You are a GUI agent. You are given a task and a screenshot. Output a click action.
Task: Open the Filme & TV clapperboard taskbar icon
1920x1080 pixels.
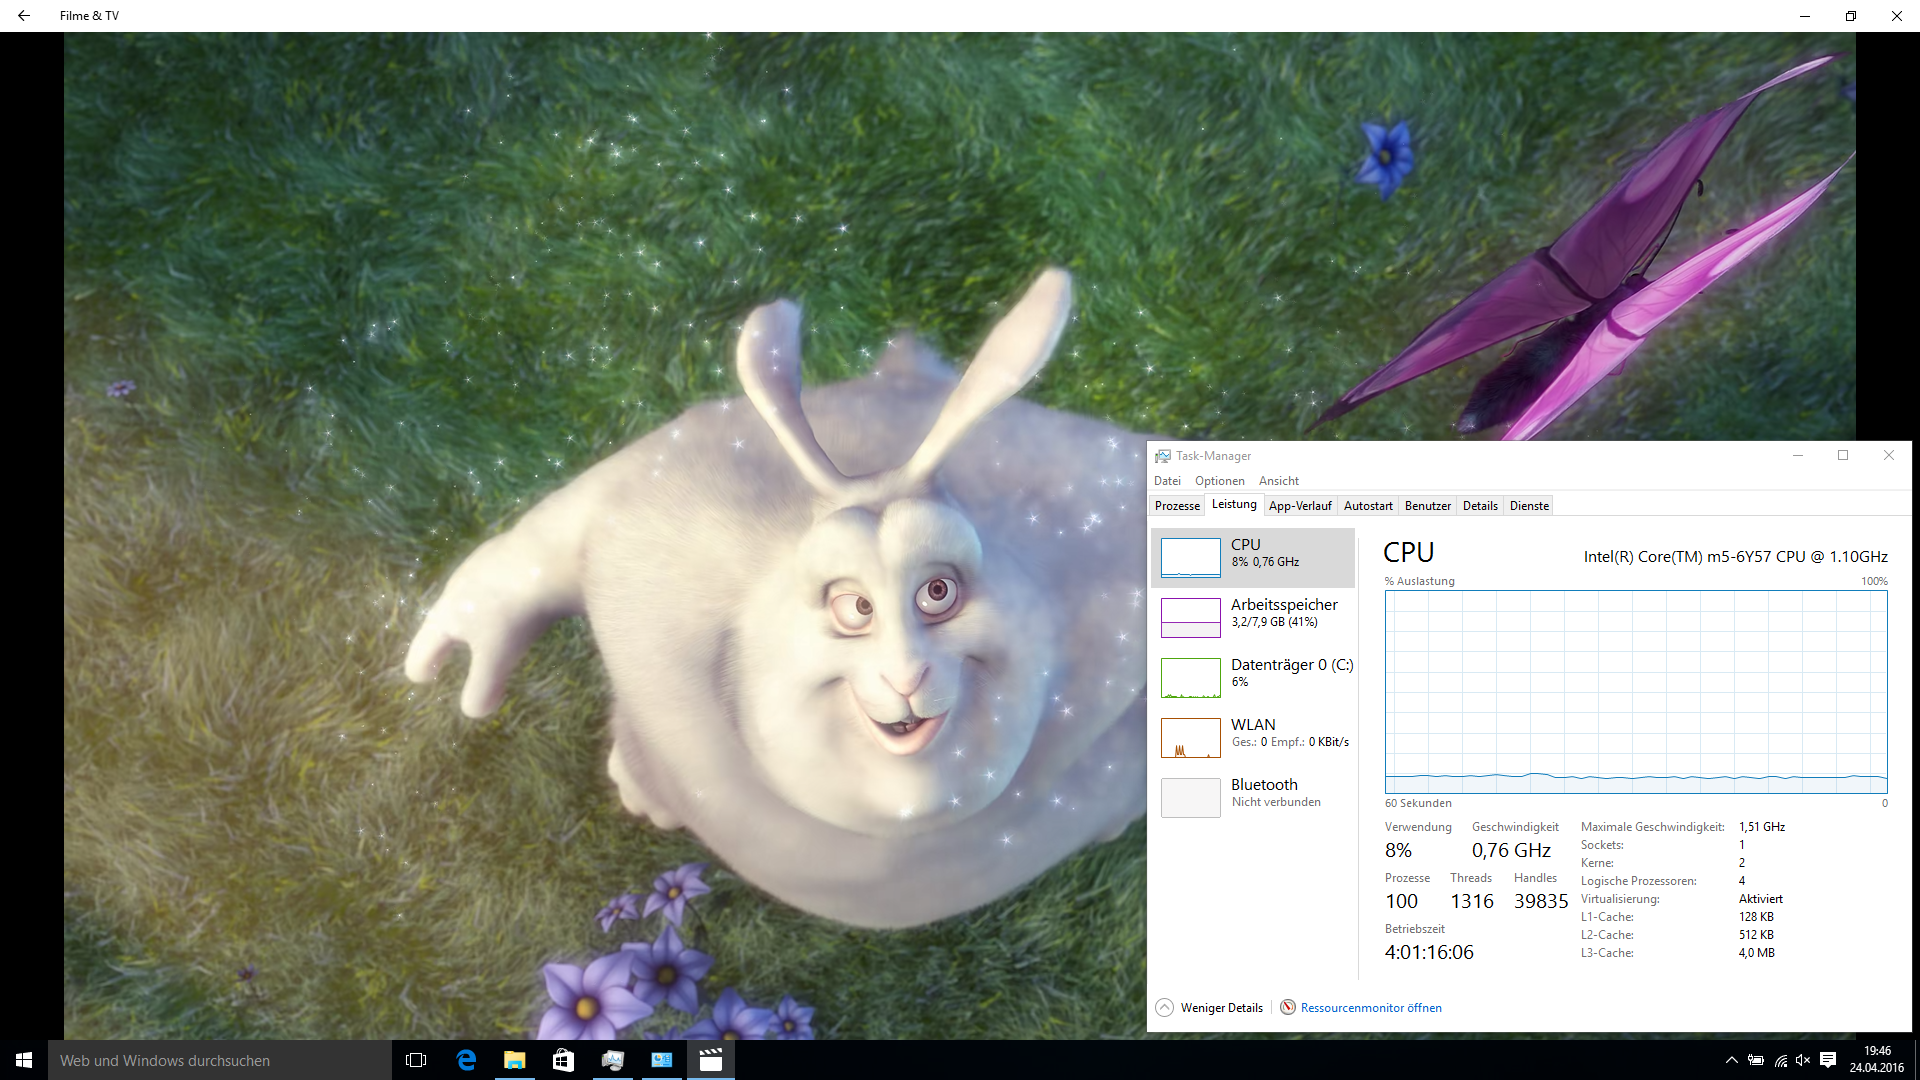coord(711,1060)
